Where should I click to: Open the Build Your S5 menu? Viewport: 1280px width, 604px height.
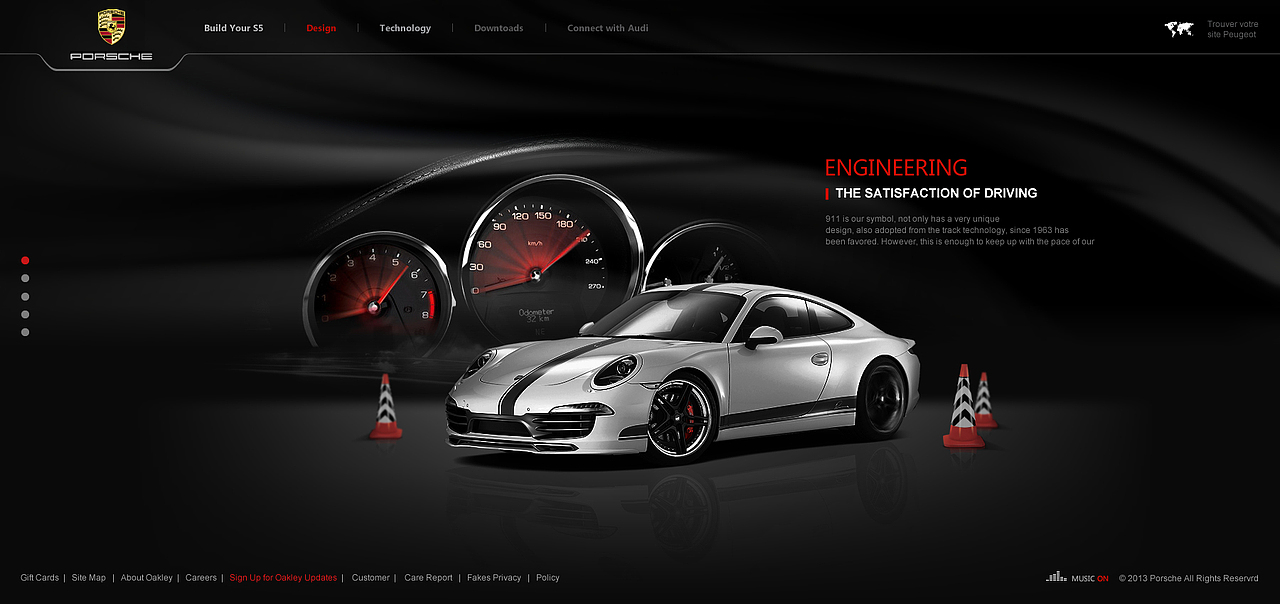234,28
